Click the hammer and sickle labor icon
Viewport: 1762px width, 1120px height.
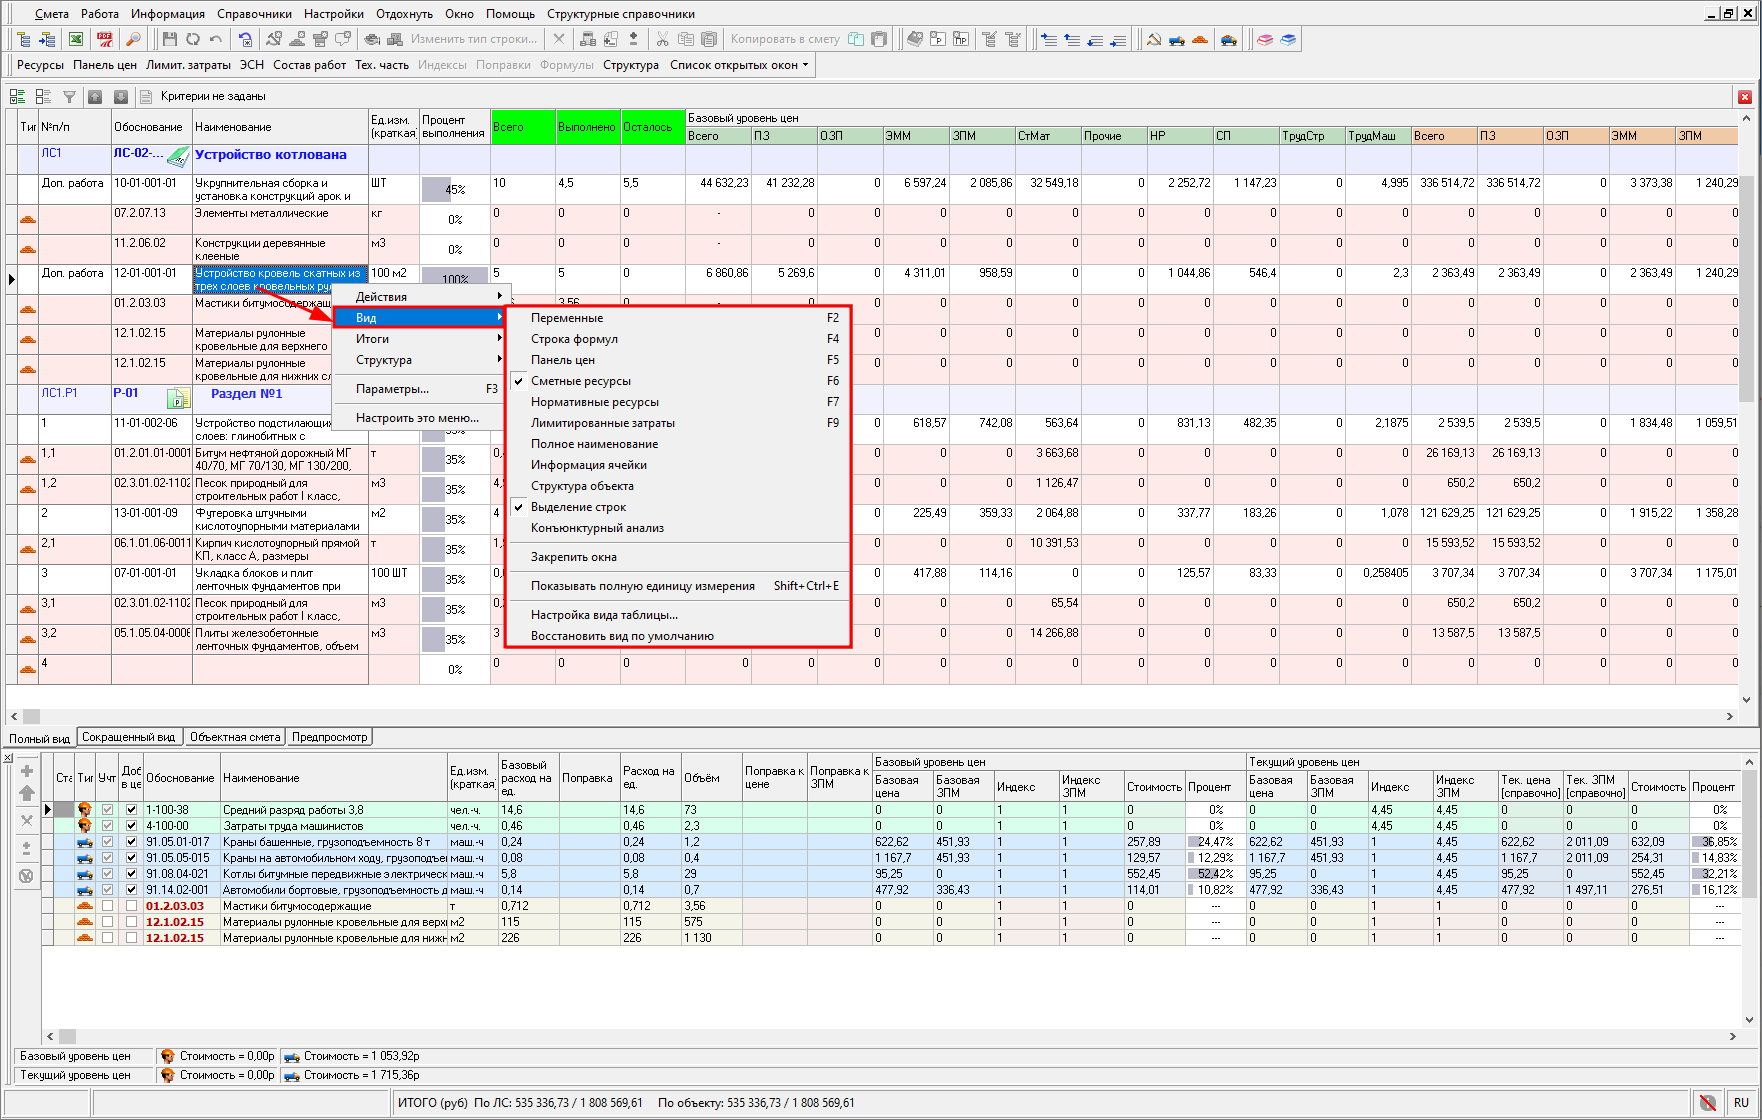tap(1153, 39)
